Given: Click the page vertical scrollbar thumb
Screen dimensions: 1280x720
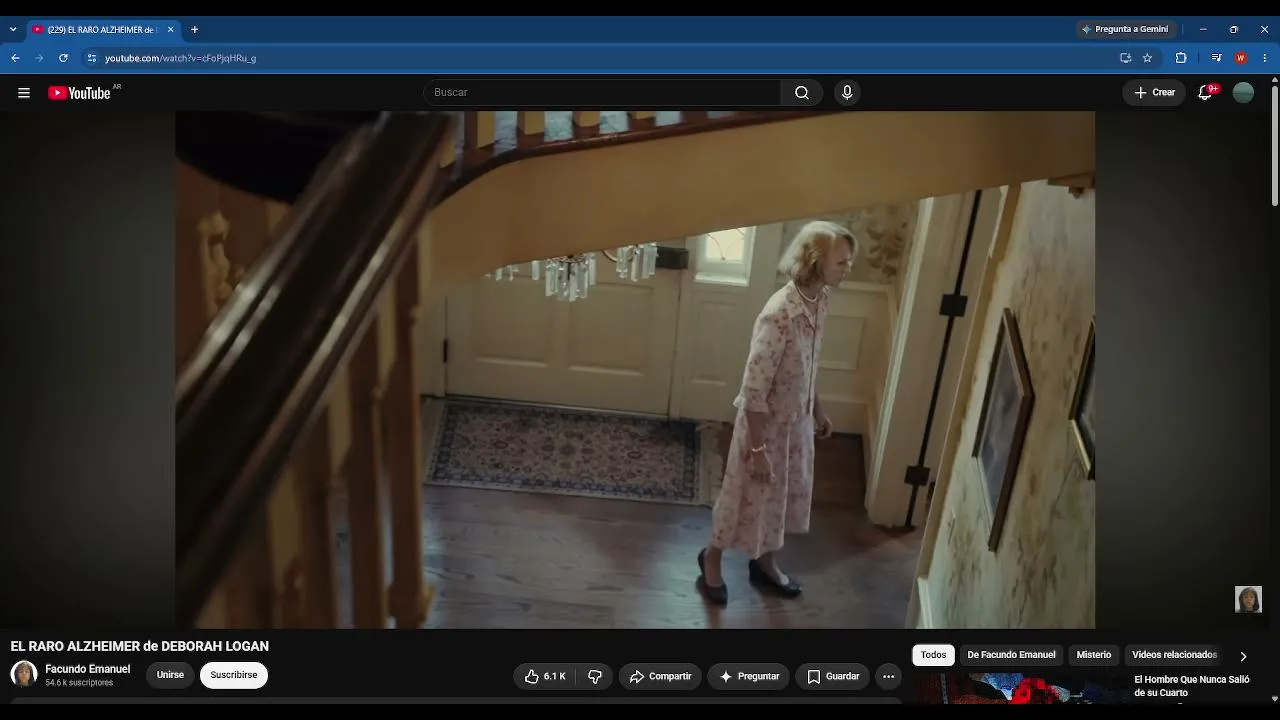Looking at the screenshot, I should (x=1275, y=145).
